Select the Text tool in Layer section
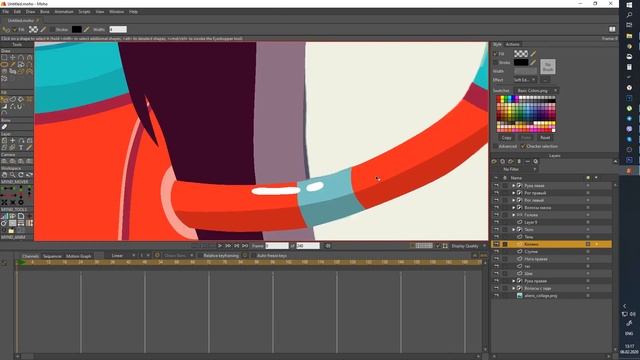Screen dimensions: 640x360 [x=21, y=147]
